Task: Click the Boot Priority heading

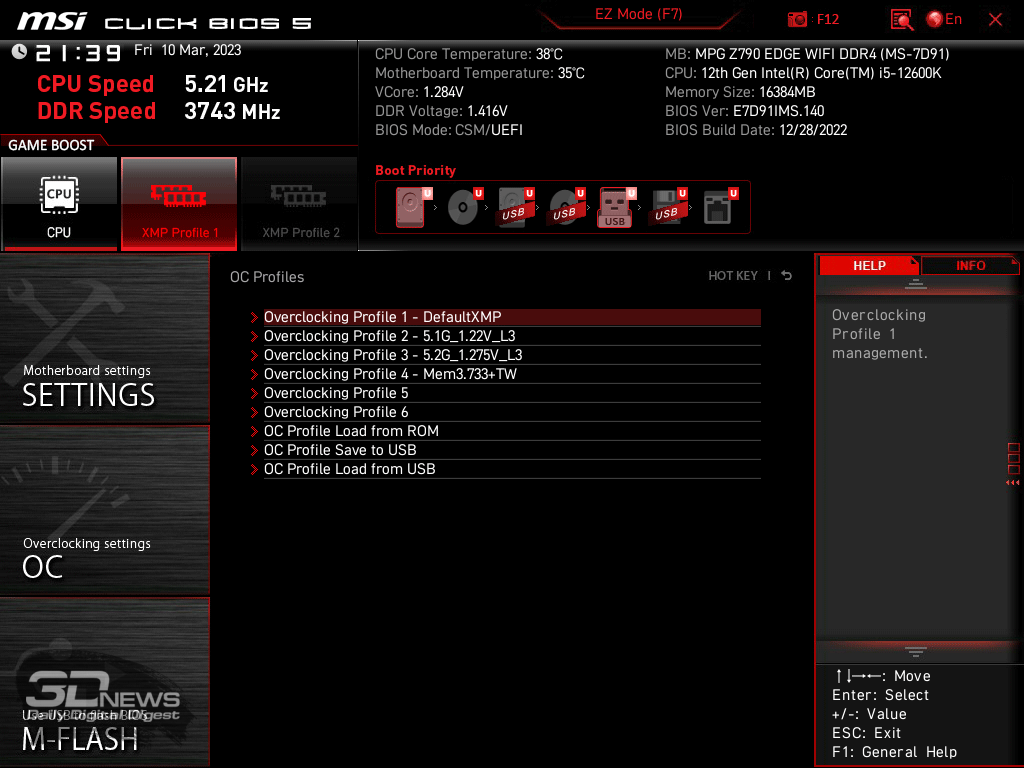Action: click(415, 170)
